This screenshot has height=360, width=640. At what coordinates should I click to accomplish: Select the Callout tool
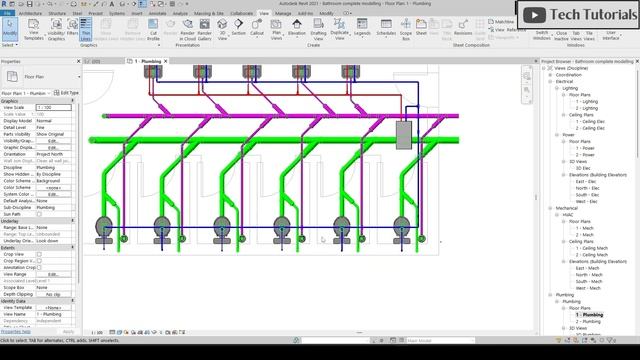coord(257,28)
